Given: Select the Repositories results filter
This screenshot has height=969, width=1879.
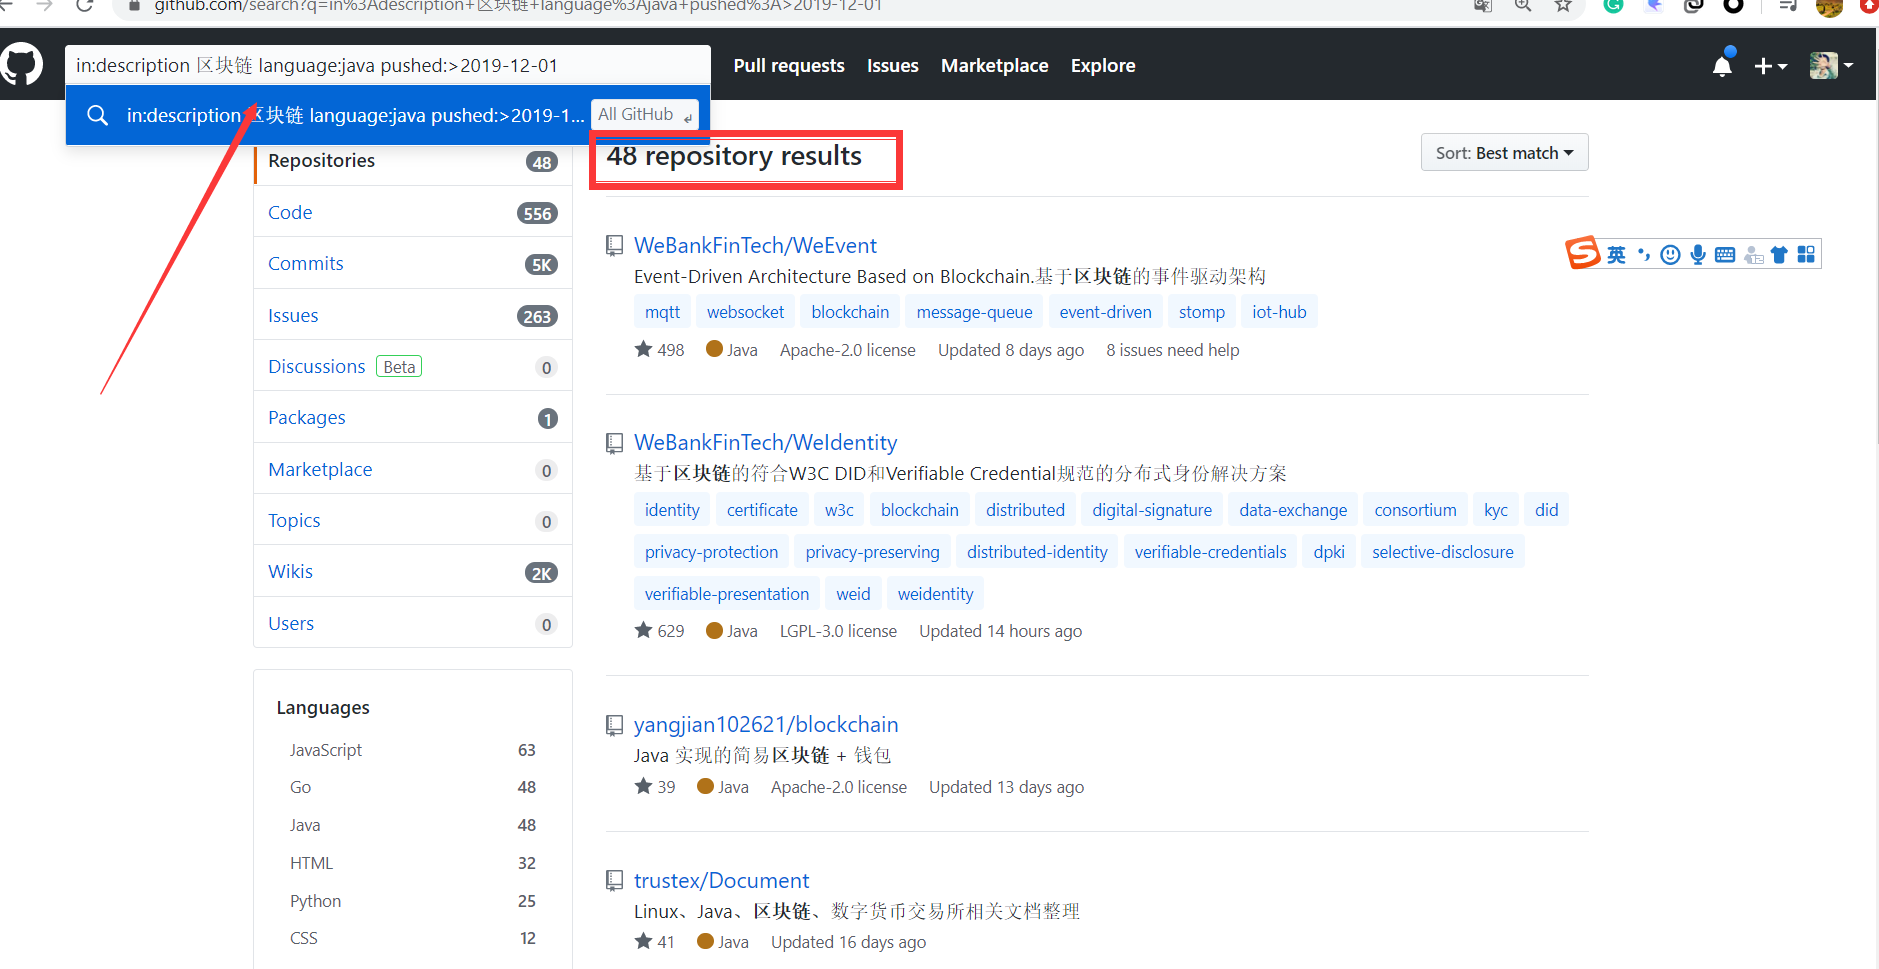Looking at the screenshot, I should [413, 161].
